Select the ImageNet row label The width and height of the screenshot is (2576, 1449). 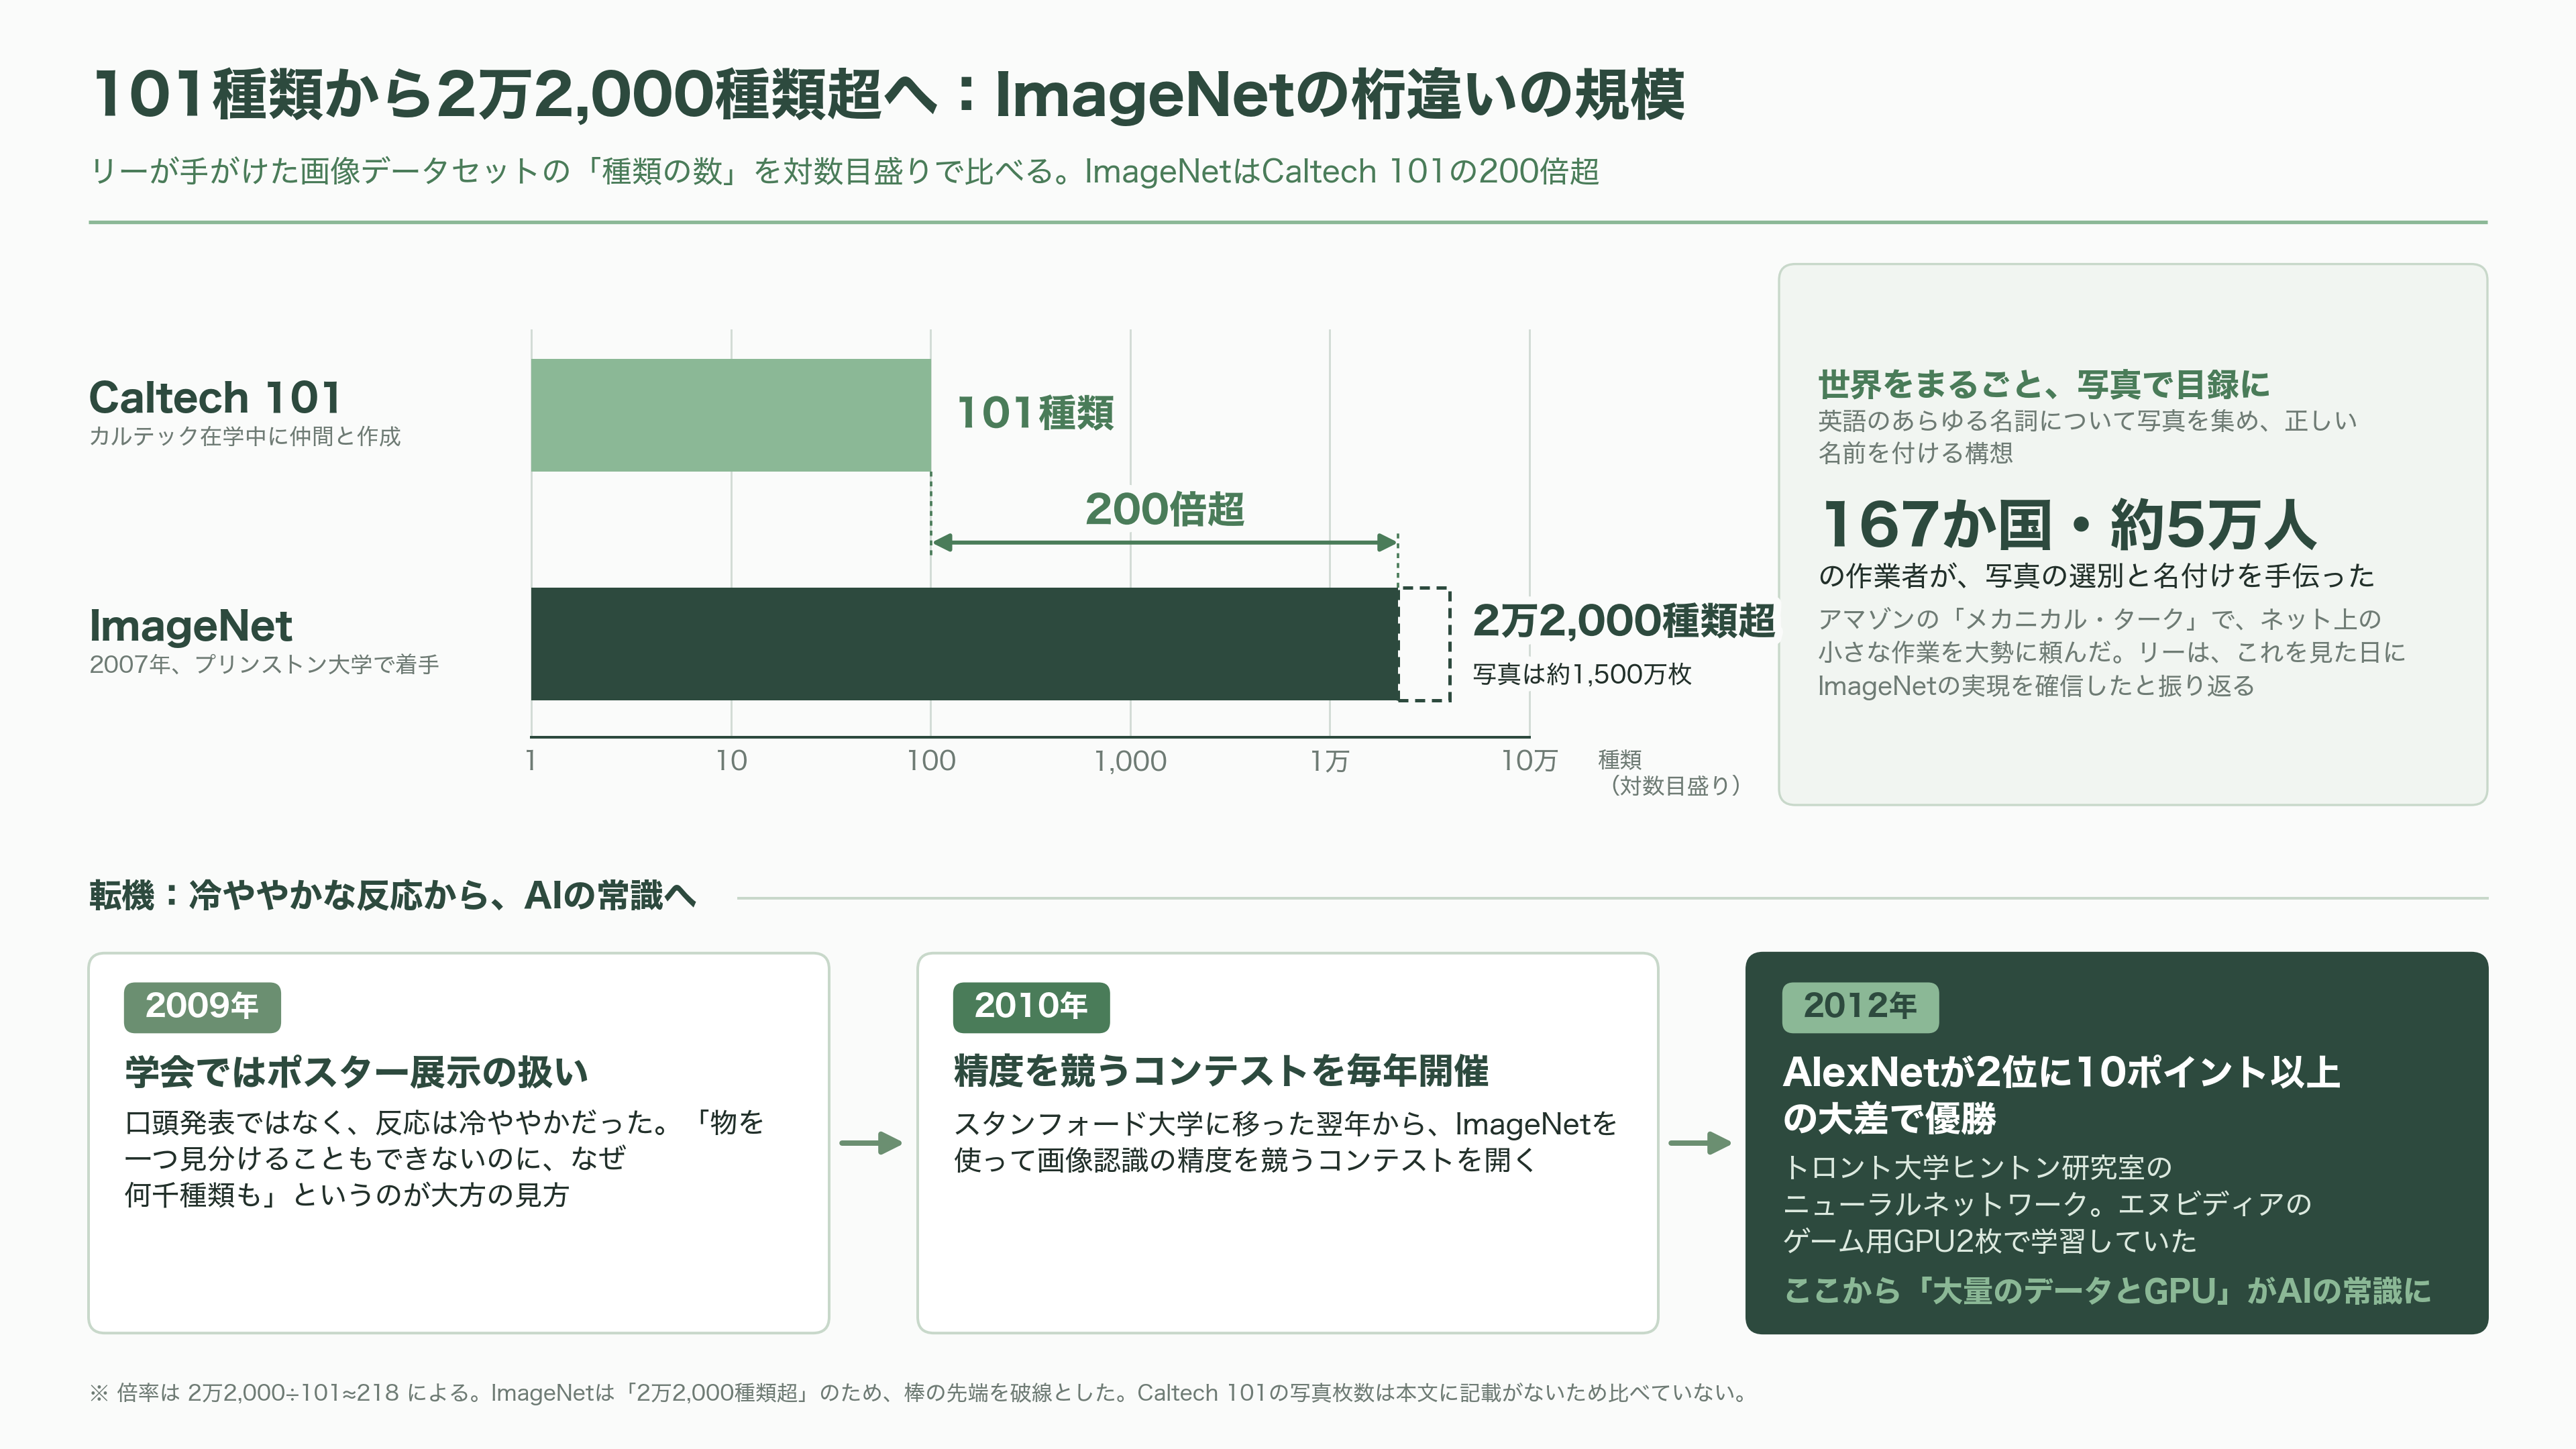point(191,626)
